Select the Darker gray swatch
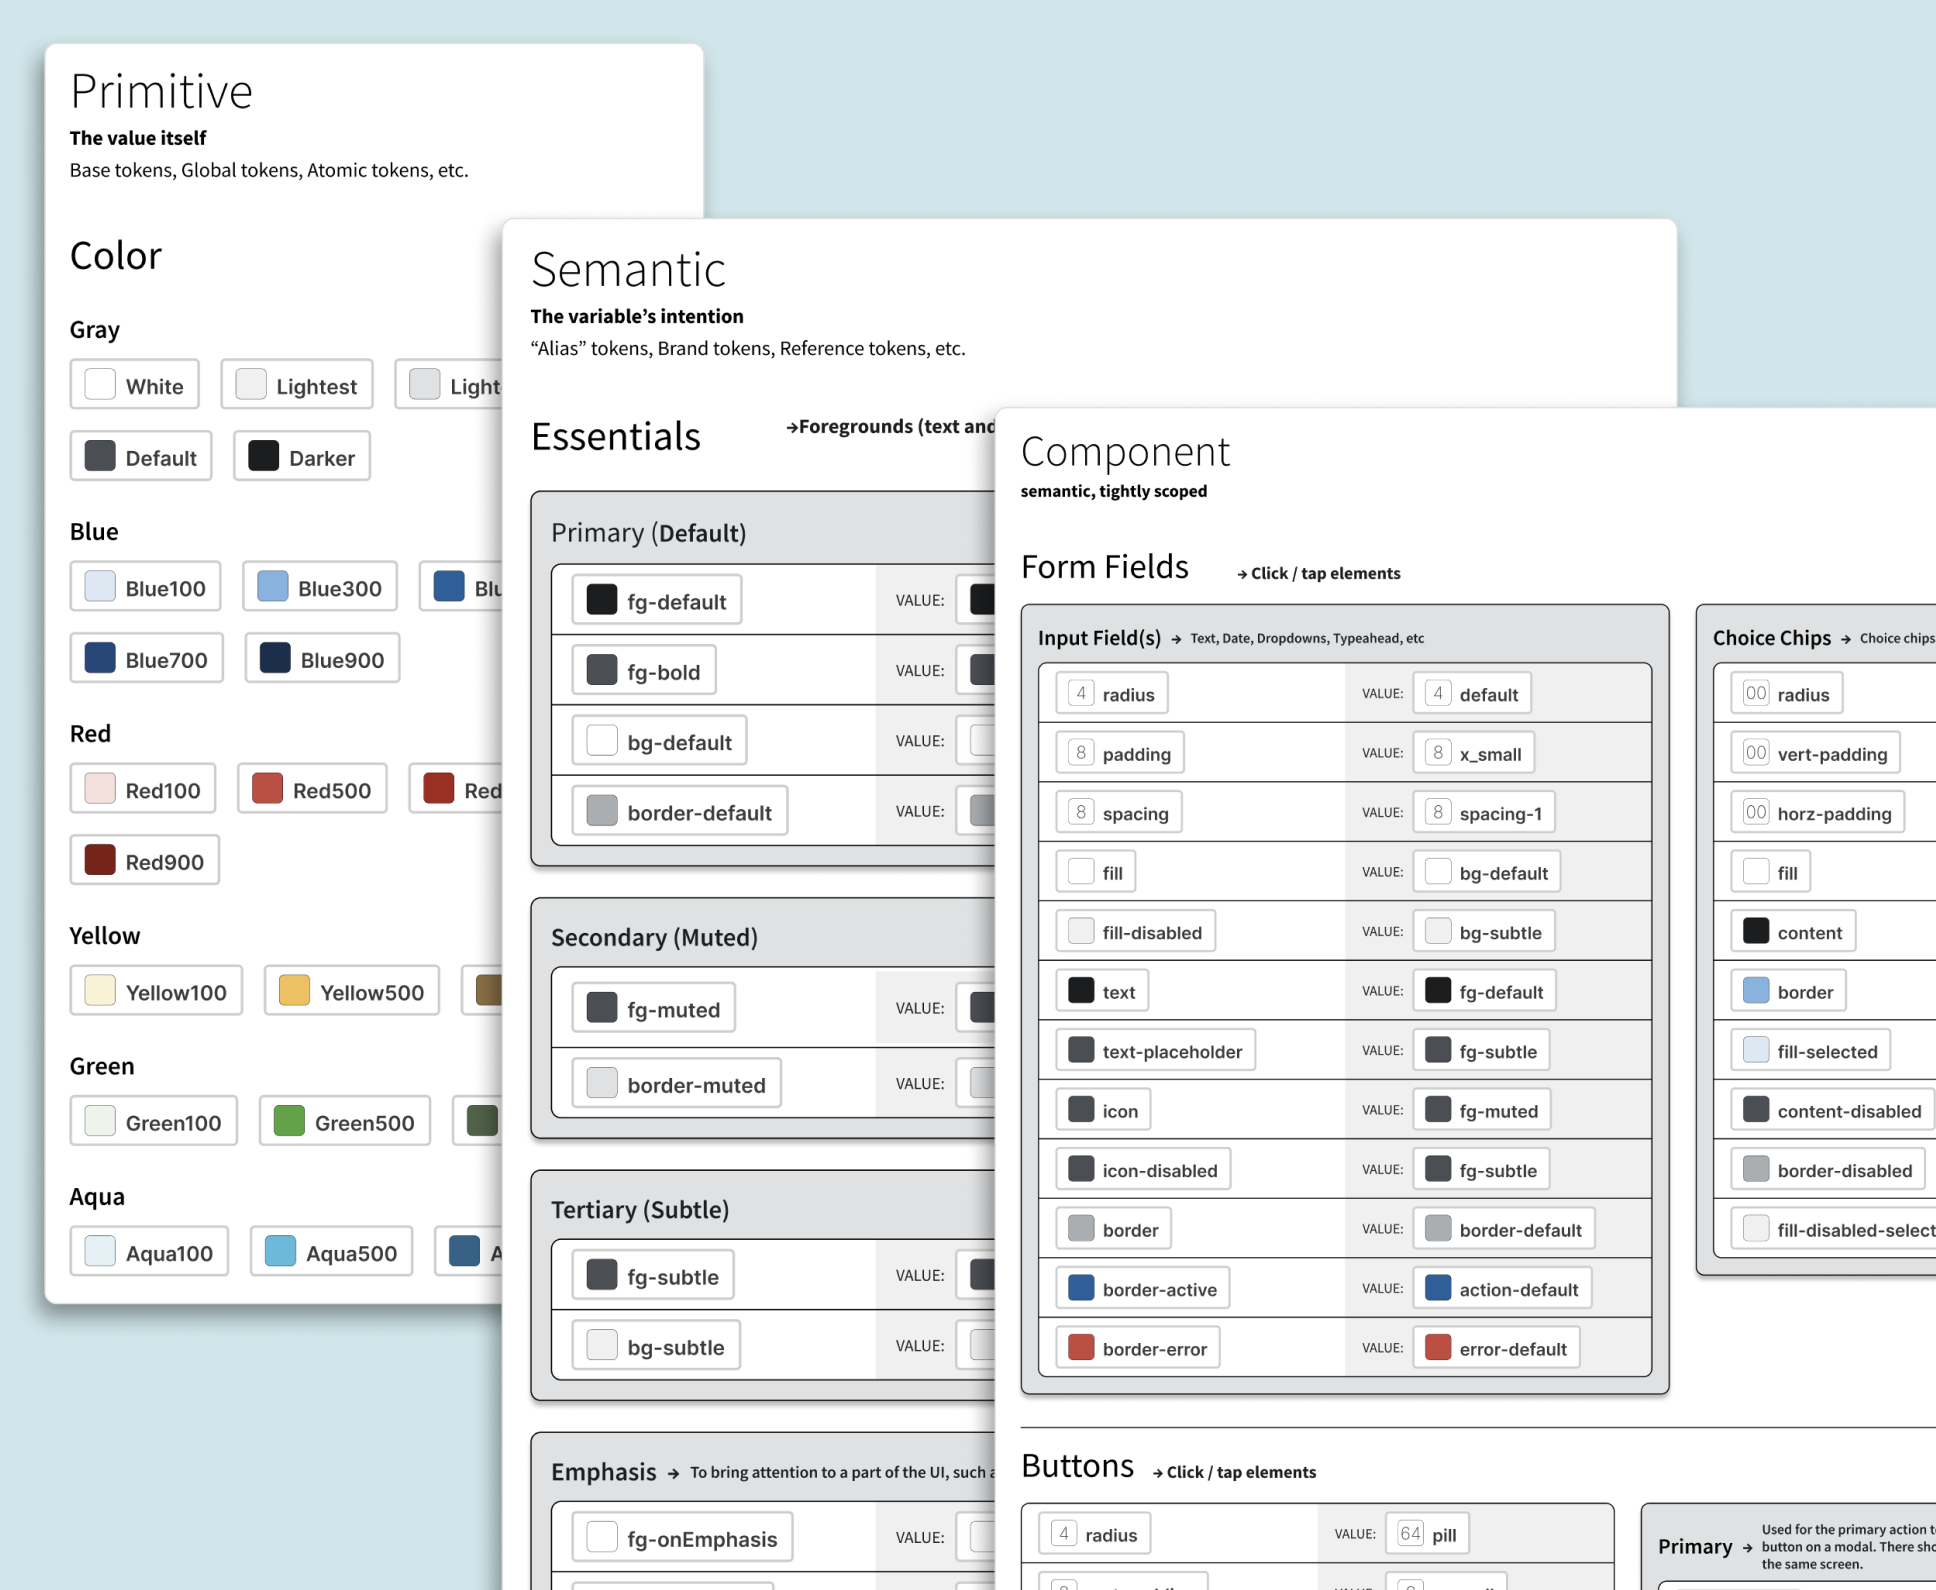Image resolution: width=1936 pixels, height=1590 pixels. tap(302, 457)
